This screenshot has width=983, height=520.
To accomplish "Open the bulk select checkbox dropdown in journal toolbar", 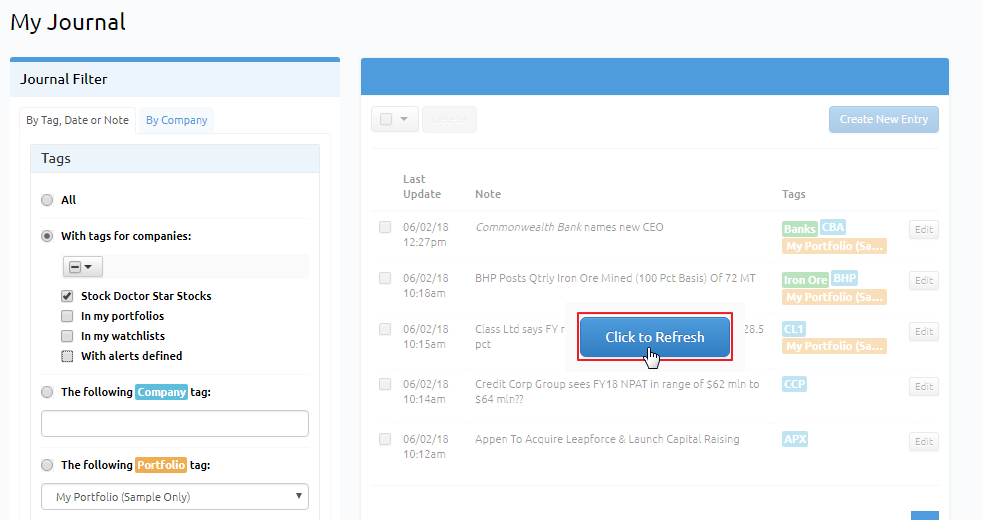I will [x=394, y=119].
